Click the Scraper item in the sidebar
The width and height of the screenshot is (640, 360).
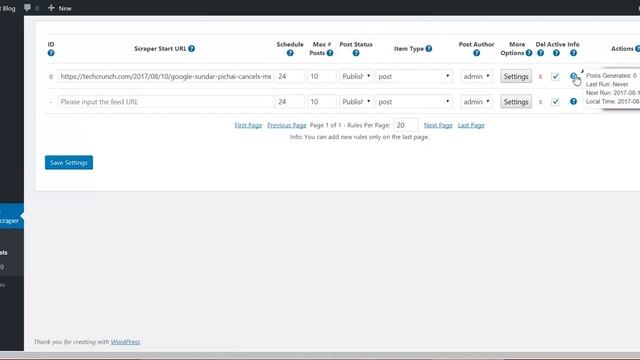pyautogui.click(x=11, y=216)
